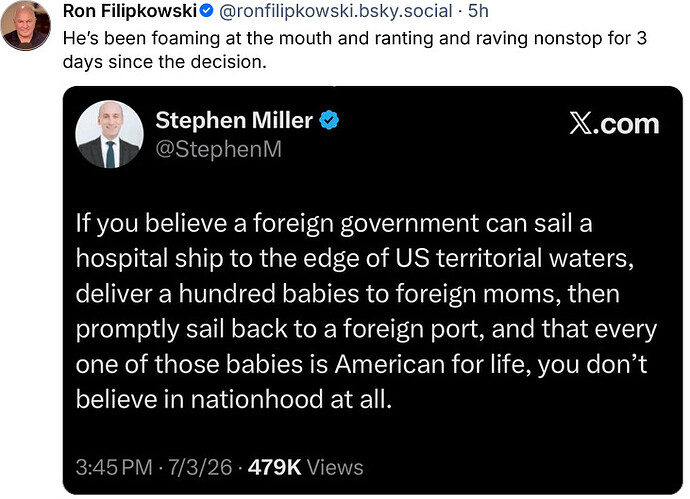Viewport: 690px width, 499px height.
Task: Select the post text about foaming at the mouth
Action: pyautogui.click(x=355, y=50)
